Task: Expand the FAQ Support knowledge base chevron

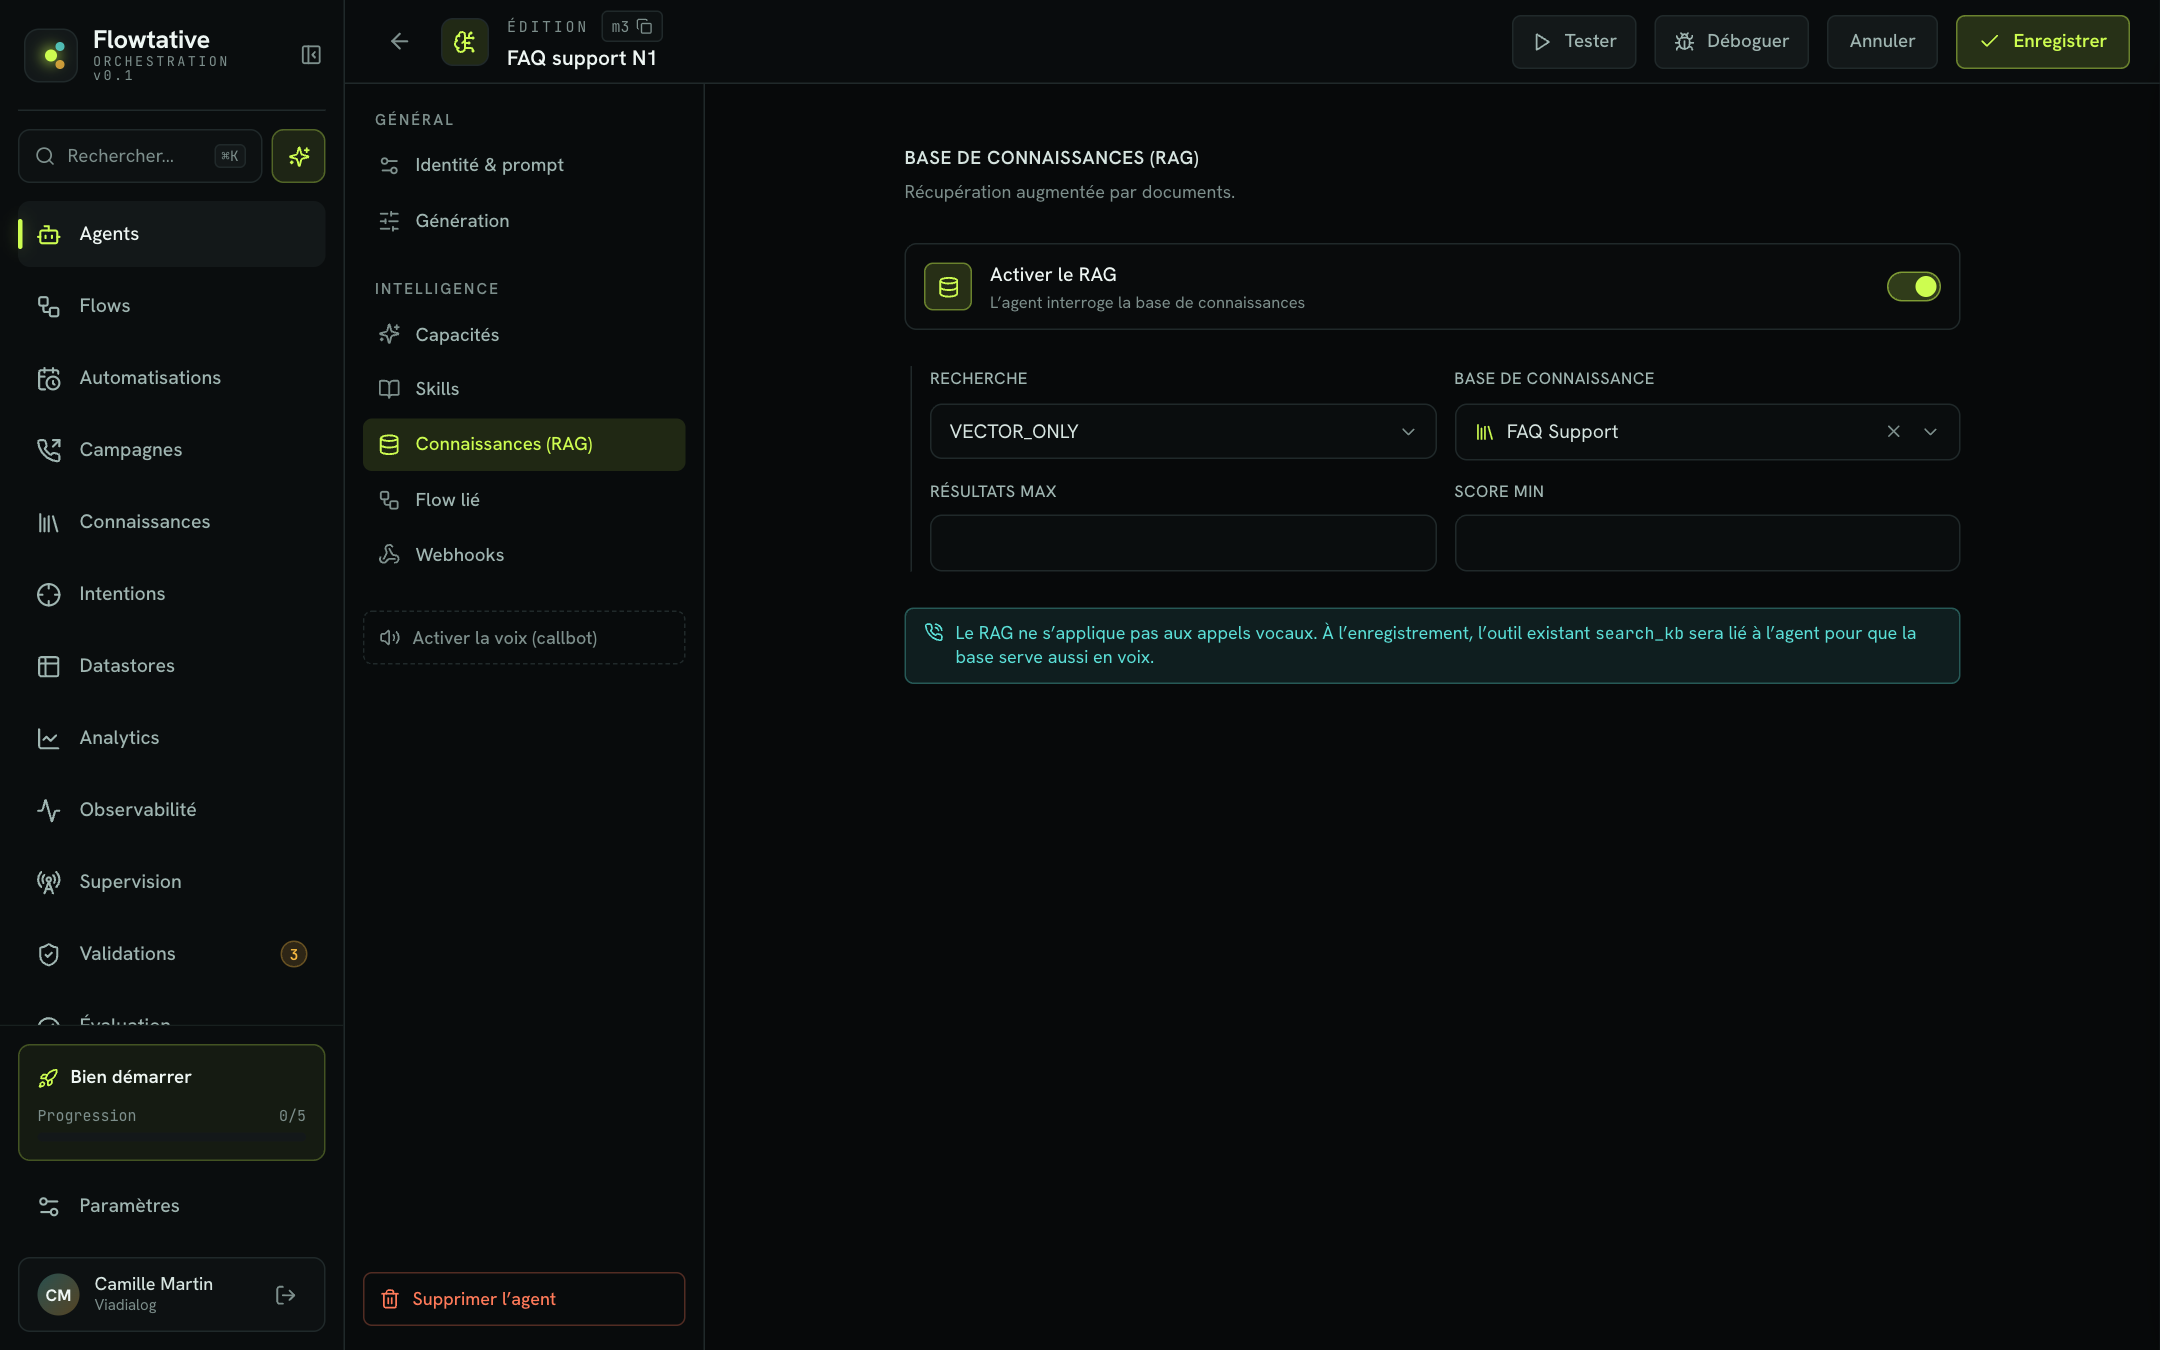Action: [1930, 432]
